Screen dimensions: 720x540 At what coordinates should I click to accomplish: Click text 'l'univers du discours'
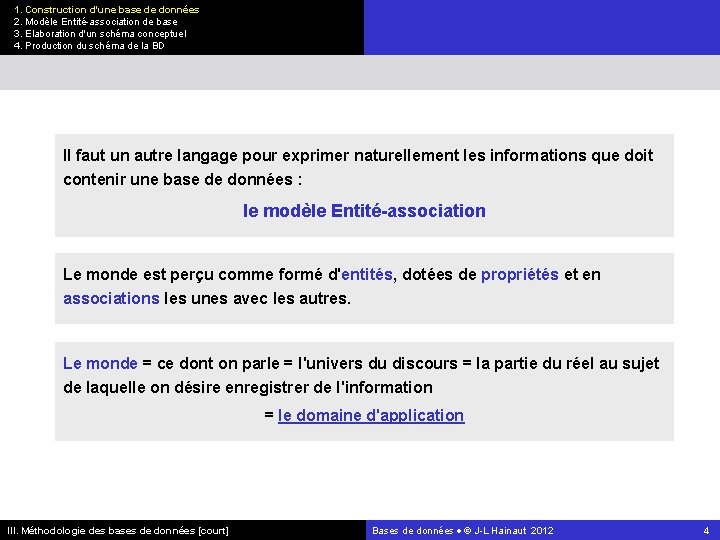[378, 363]
